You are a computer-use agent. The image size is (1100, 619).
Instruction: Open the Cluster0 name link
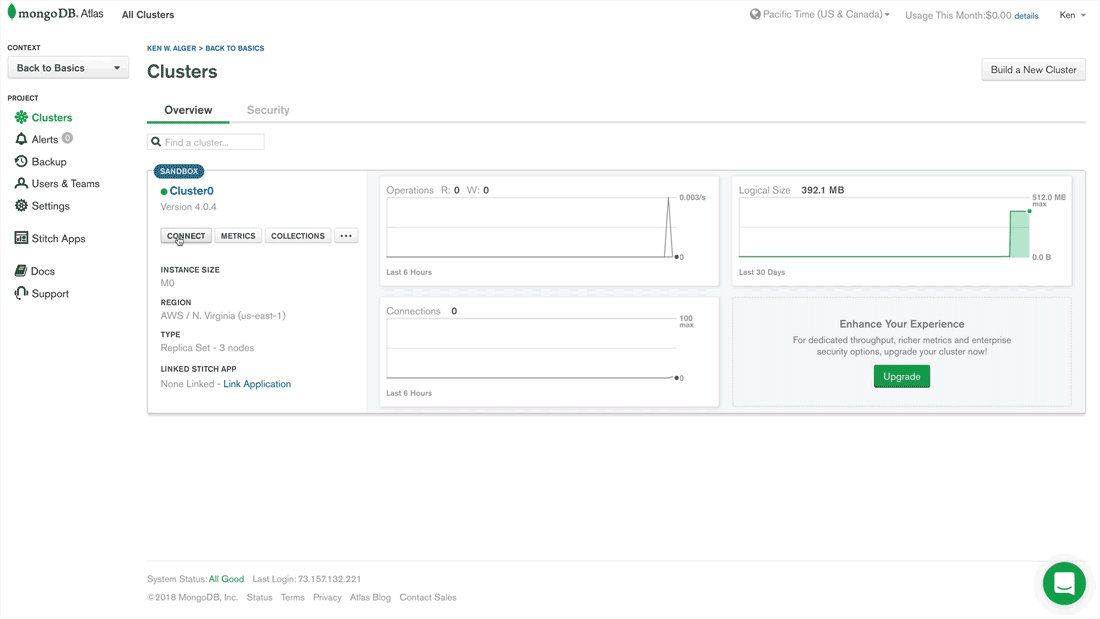click(x=192, y=191)
